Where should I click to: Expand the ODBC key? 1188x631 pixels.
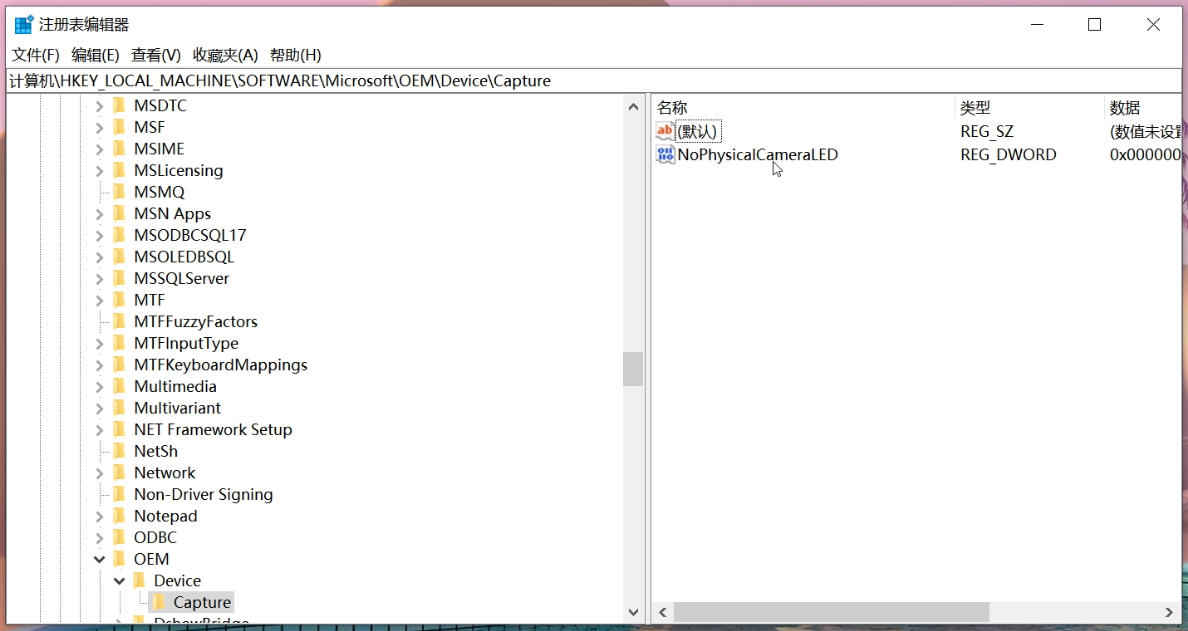pyautogui.click(x=99, y=538)
